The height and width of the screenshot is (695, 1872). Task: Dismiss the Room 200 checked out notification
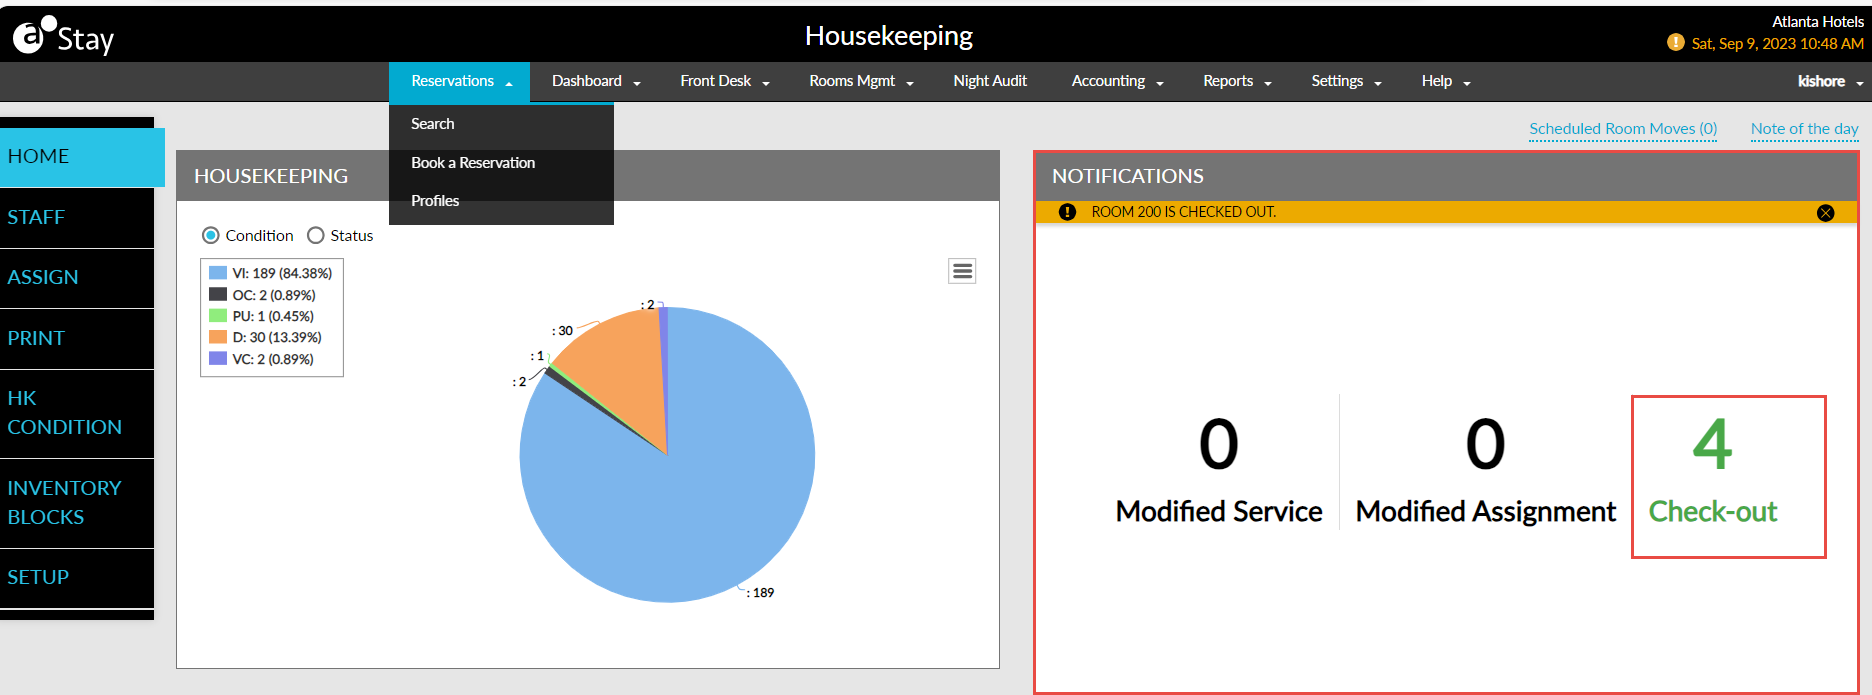pyautogui.click(x=1825, y=213)
